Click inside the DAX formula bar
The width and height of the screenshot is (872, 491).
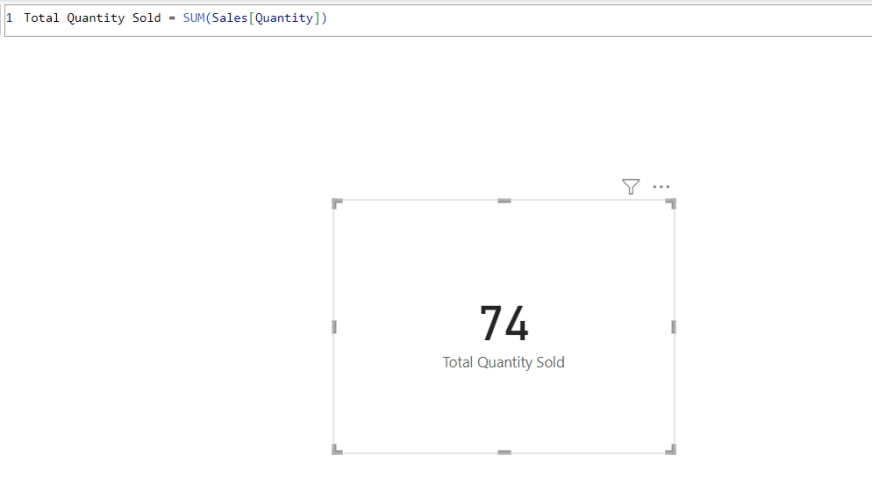(438, 21)
